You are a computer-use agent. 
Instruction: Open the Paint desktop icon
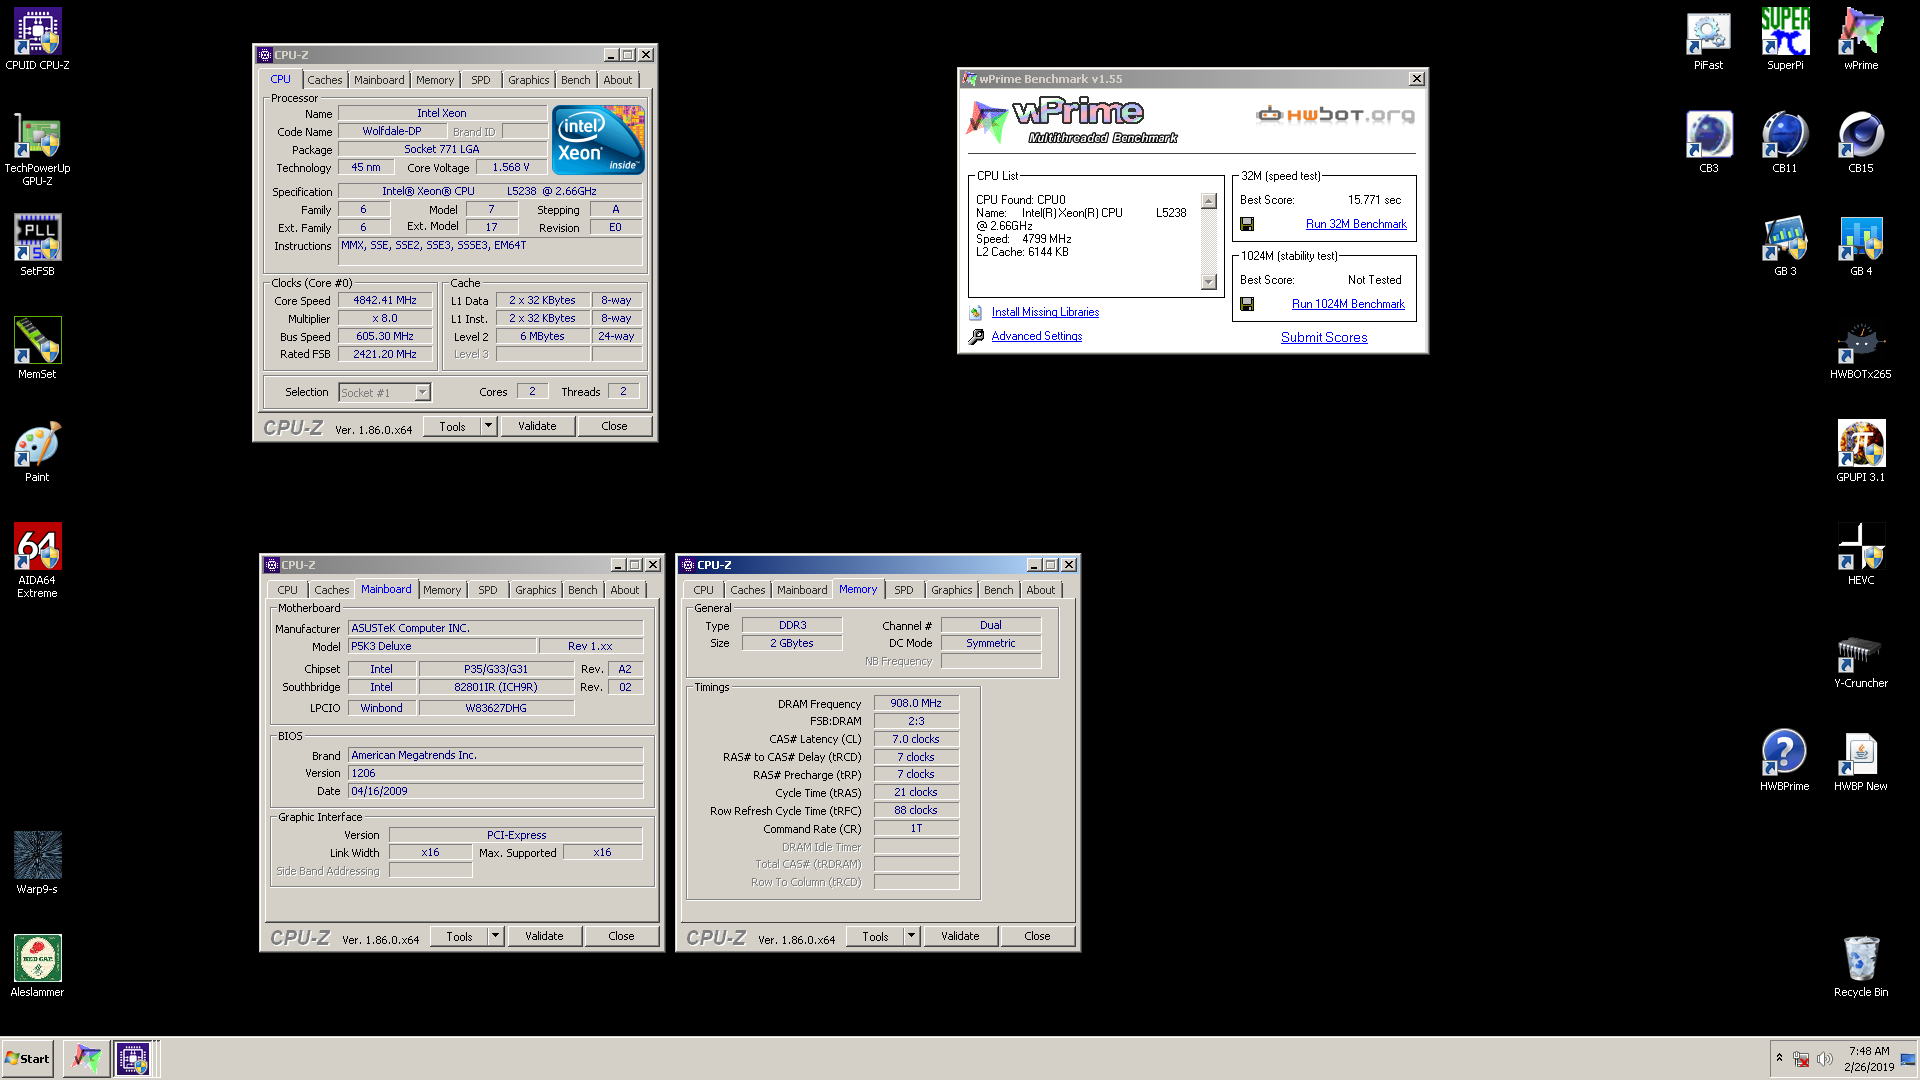(37, 451)
